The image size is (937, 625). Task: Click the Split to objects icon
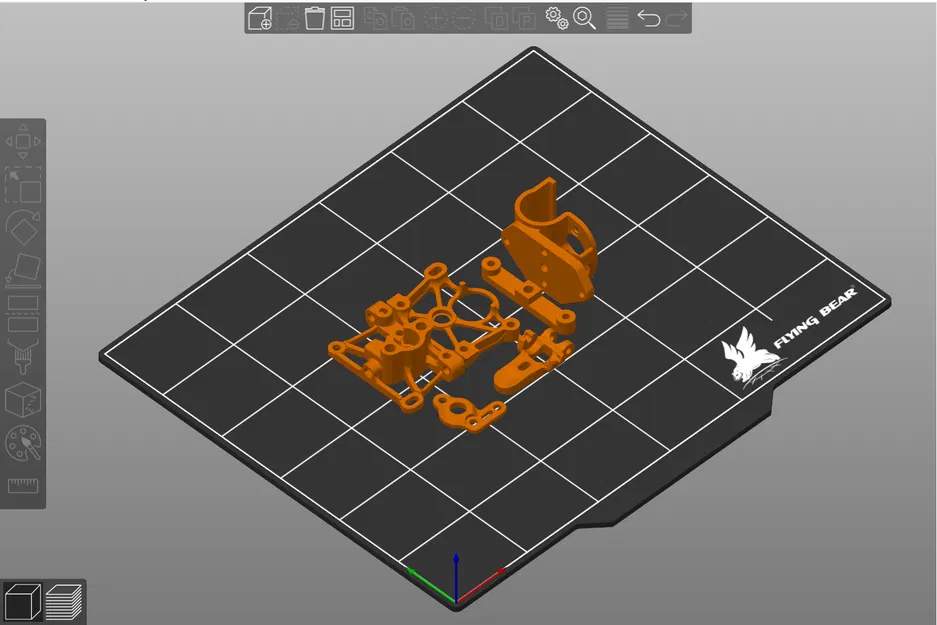497,18
